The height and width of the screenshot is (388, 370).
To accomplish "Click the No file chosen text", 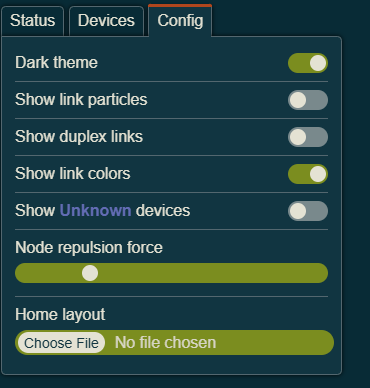I will tap(165, 343).
